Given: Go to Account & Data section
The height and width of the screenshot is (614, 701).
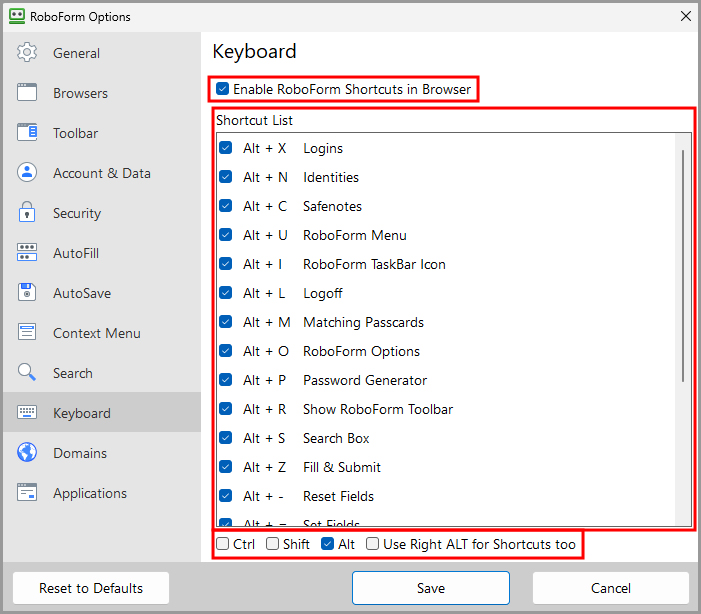Looking at the screenshot, I should click(101, 173).
